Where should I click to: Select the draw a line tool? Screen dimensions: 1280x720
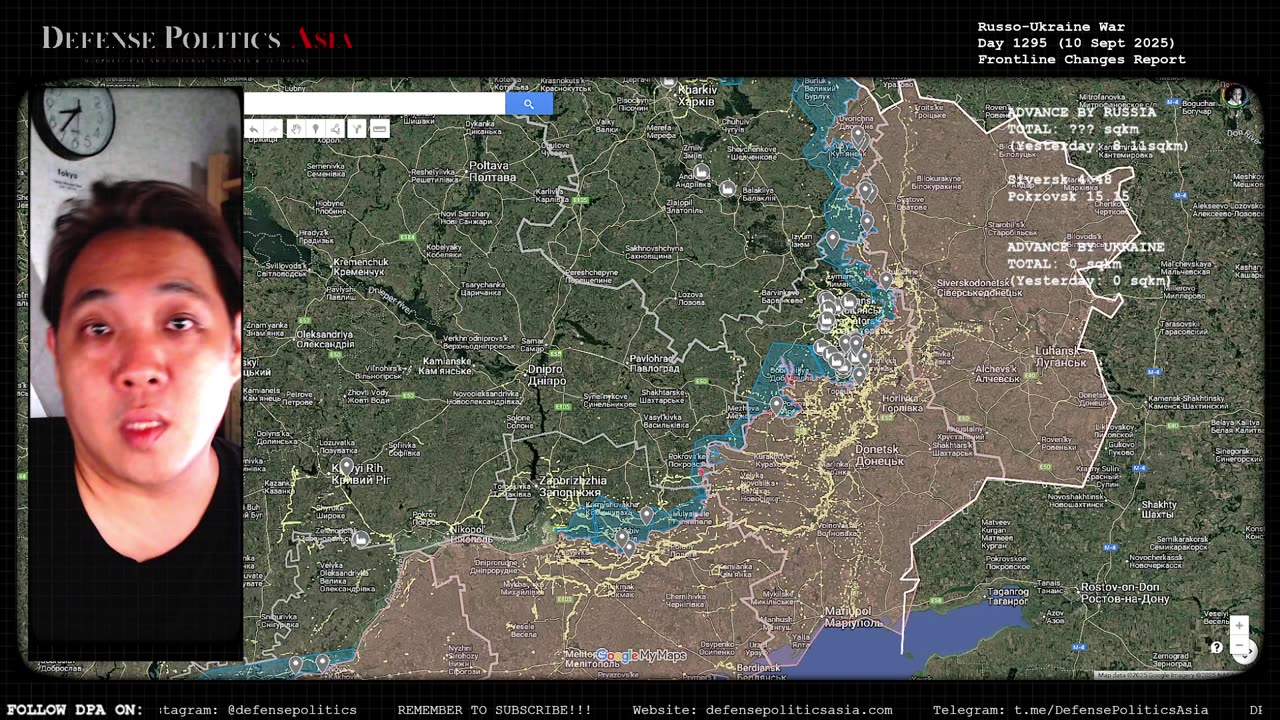click(x=335, y=129)
